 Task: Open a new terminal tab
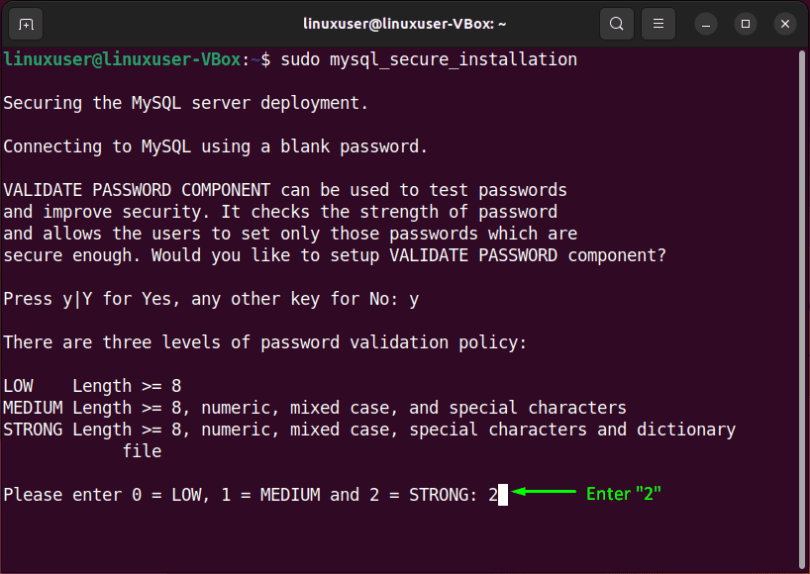point(26,24)
